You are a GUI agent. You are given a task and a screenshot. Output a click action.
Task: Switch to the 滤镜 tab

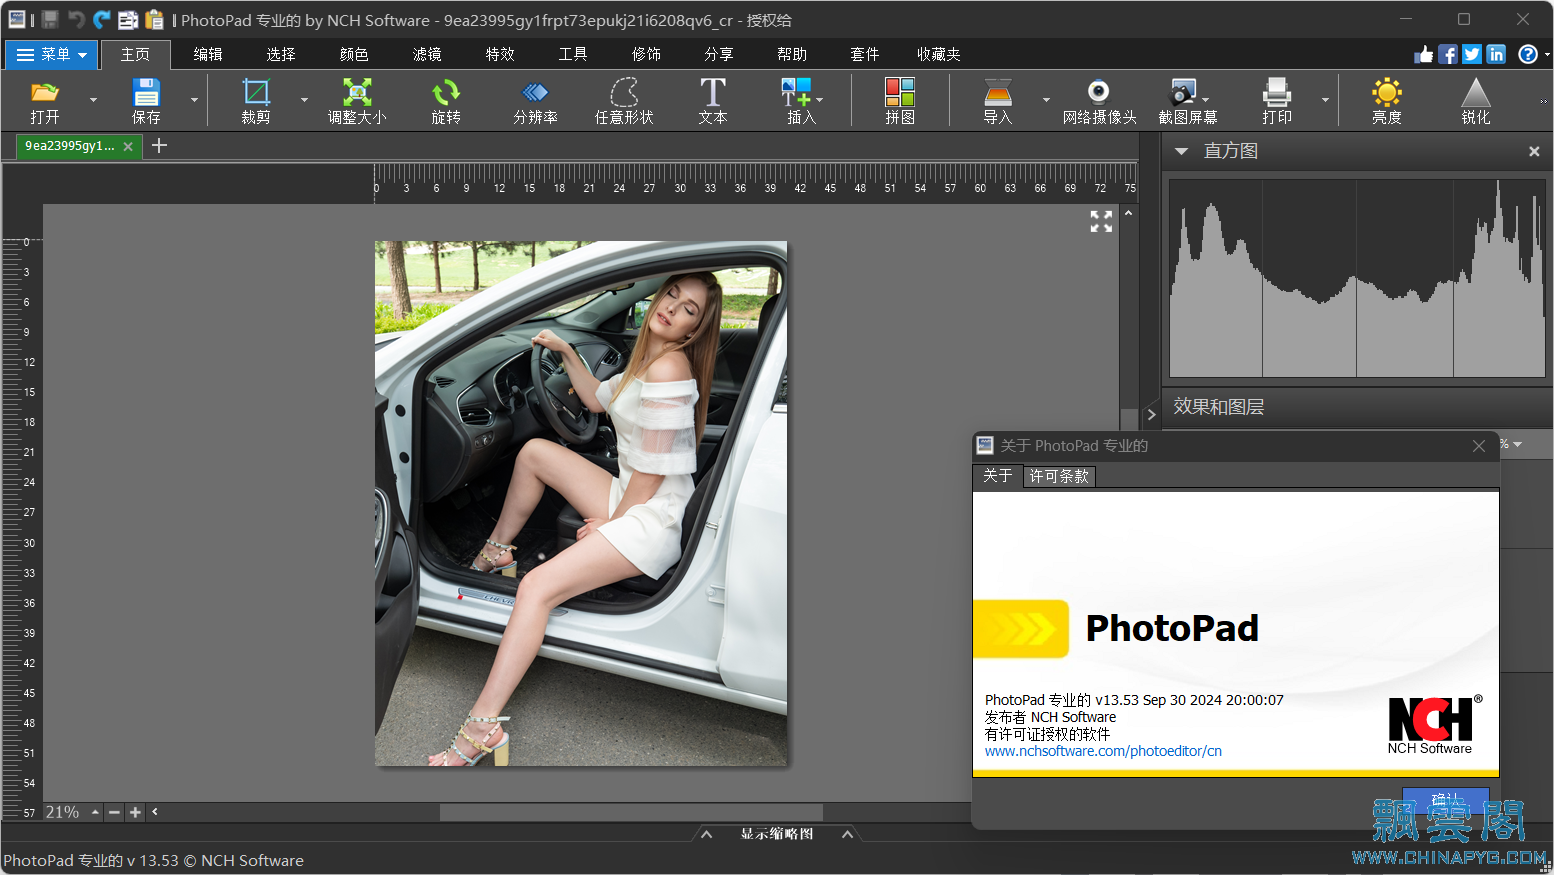point(427,54)
